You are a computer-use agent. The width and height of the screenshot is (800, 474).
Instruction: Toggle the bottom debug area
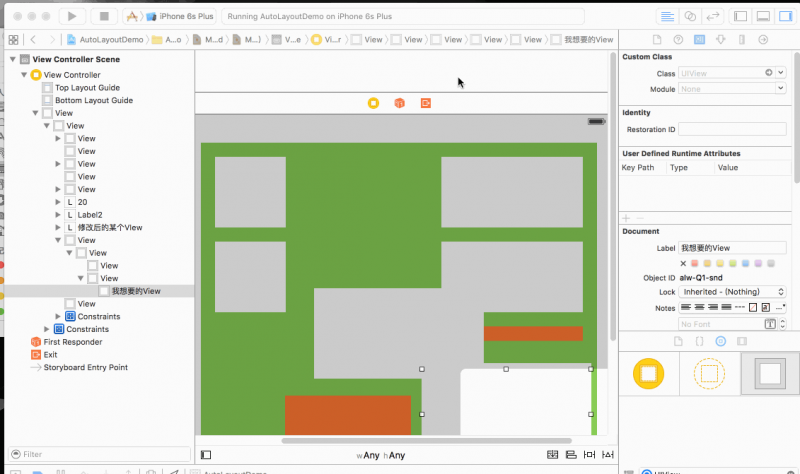pos(762,17)
